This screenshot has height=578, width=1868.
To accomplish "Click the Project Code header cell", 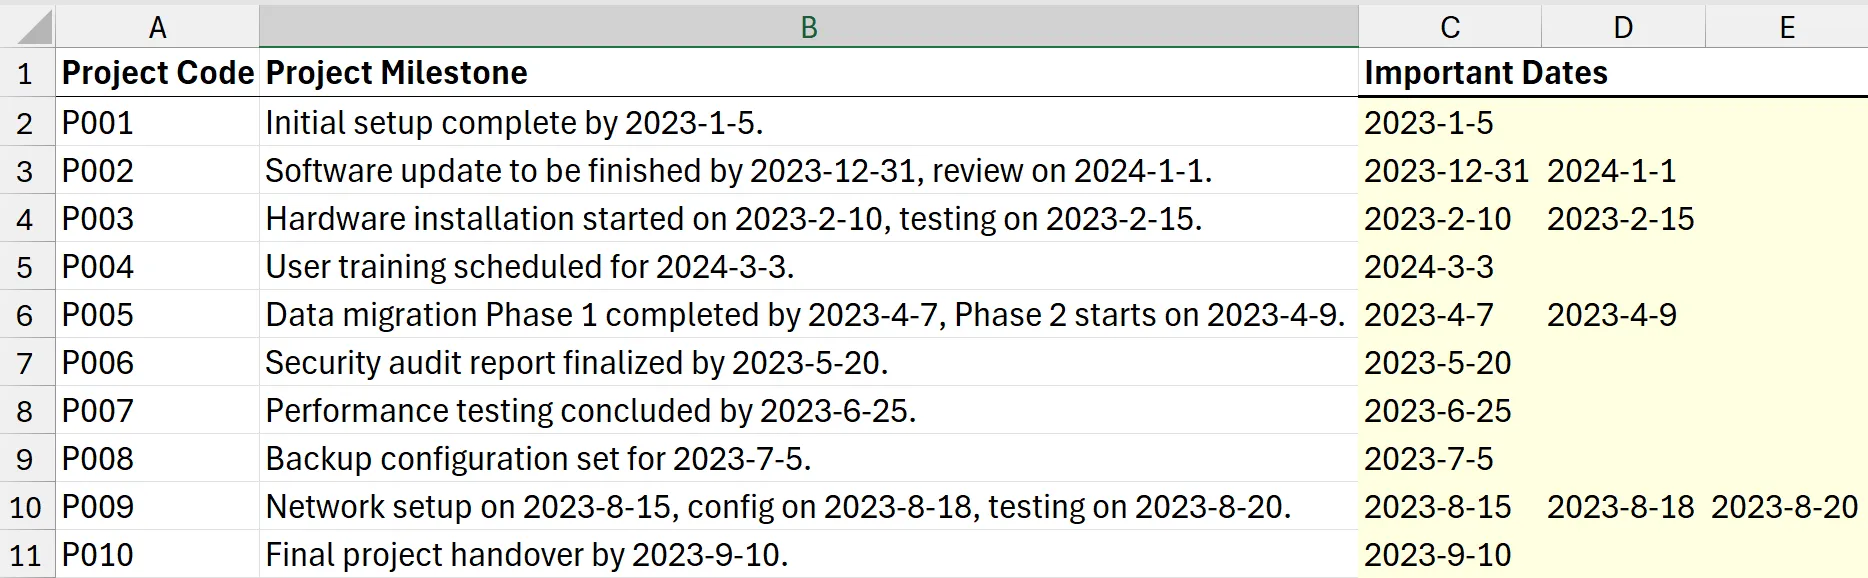I will (x=157, y=73).
